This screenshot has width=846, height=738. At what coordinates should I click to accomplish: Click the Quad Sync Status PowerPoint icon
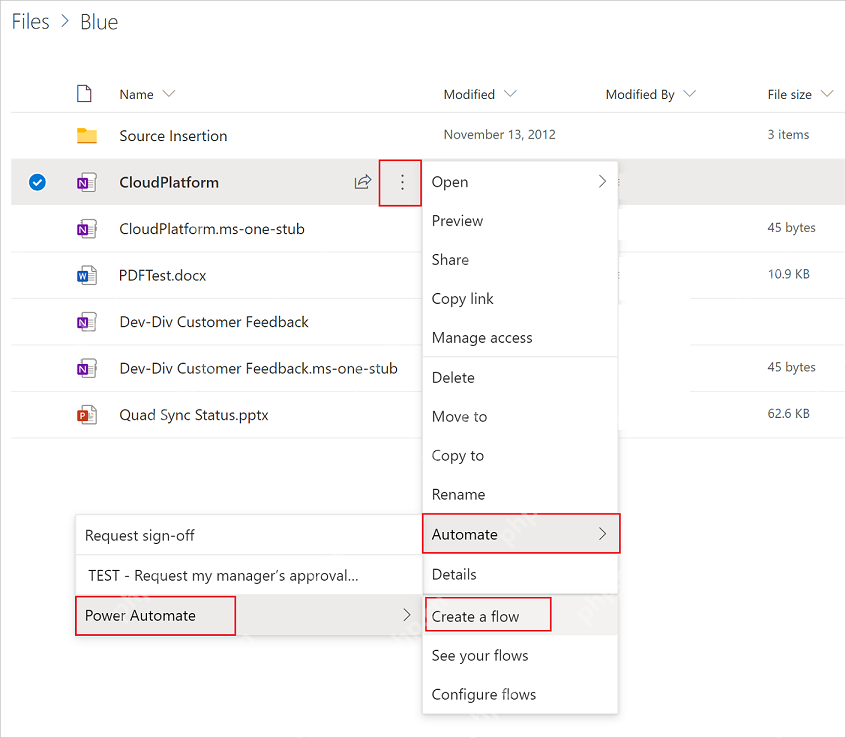coord(86,415)
